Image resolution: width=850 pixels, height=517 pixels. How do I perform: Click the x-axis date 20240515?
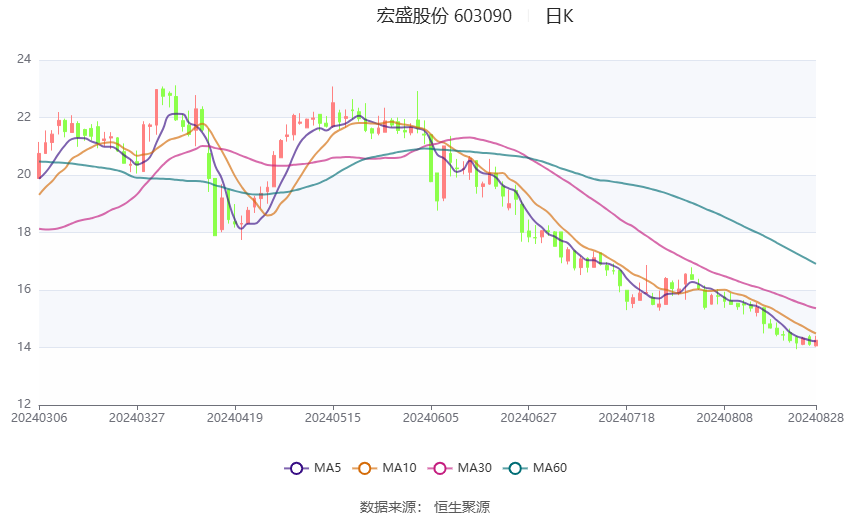coord(333,418)
